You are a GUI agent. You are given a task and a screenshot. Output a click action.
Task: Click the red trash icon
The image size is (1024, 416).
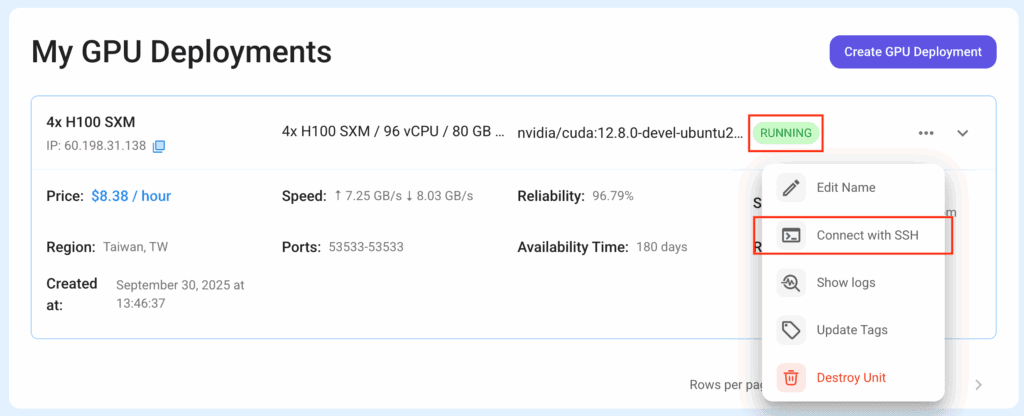point(791,377)
